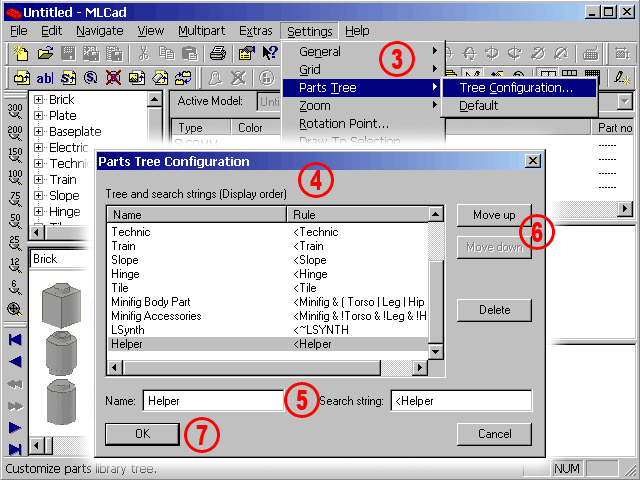640x480 pixels.
Task: Click the Open file folder icon
Action: (x=45, y=53)
